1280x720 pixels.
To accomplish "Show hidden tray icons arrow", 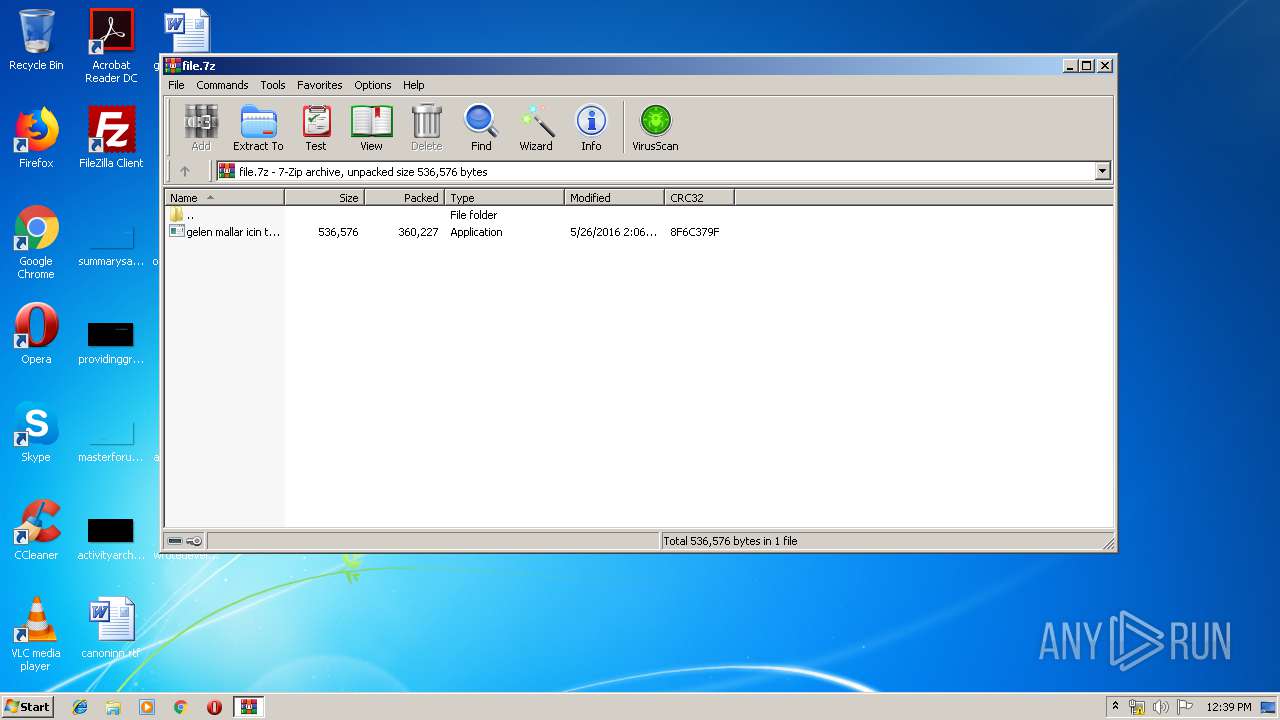I will (1115, 707).
